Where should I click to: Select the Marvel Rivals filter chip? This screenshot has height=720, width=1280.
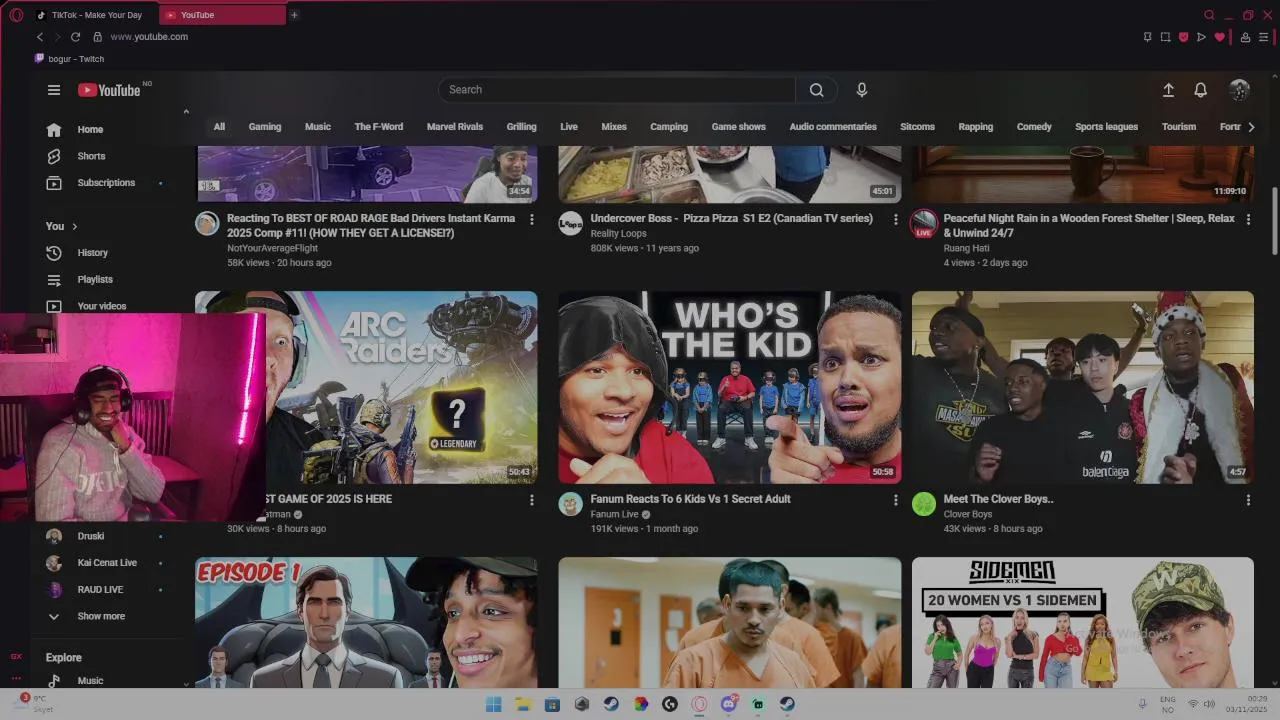pyautogui.click(x=455, y=127)
